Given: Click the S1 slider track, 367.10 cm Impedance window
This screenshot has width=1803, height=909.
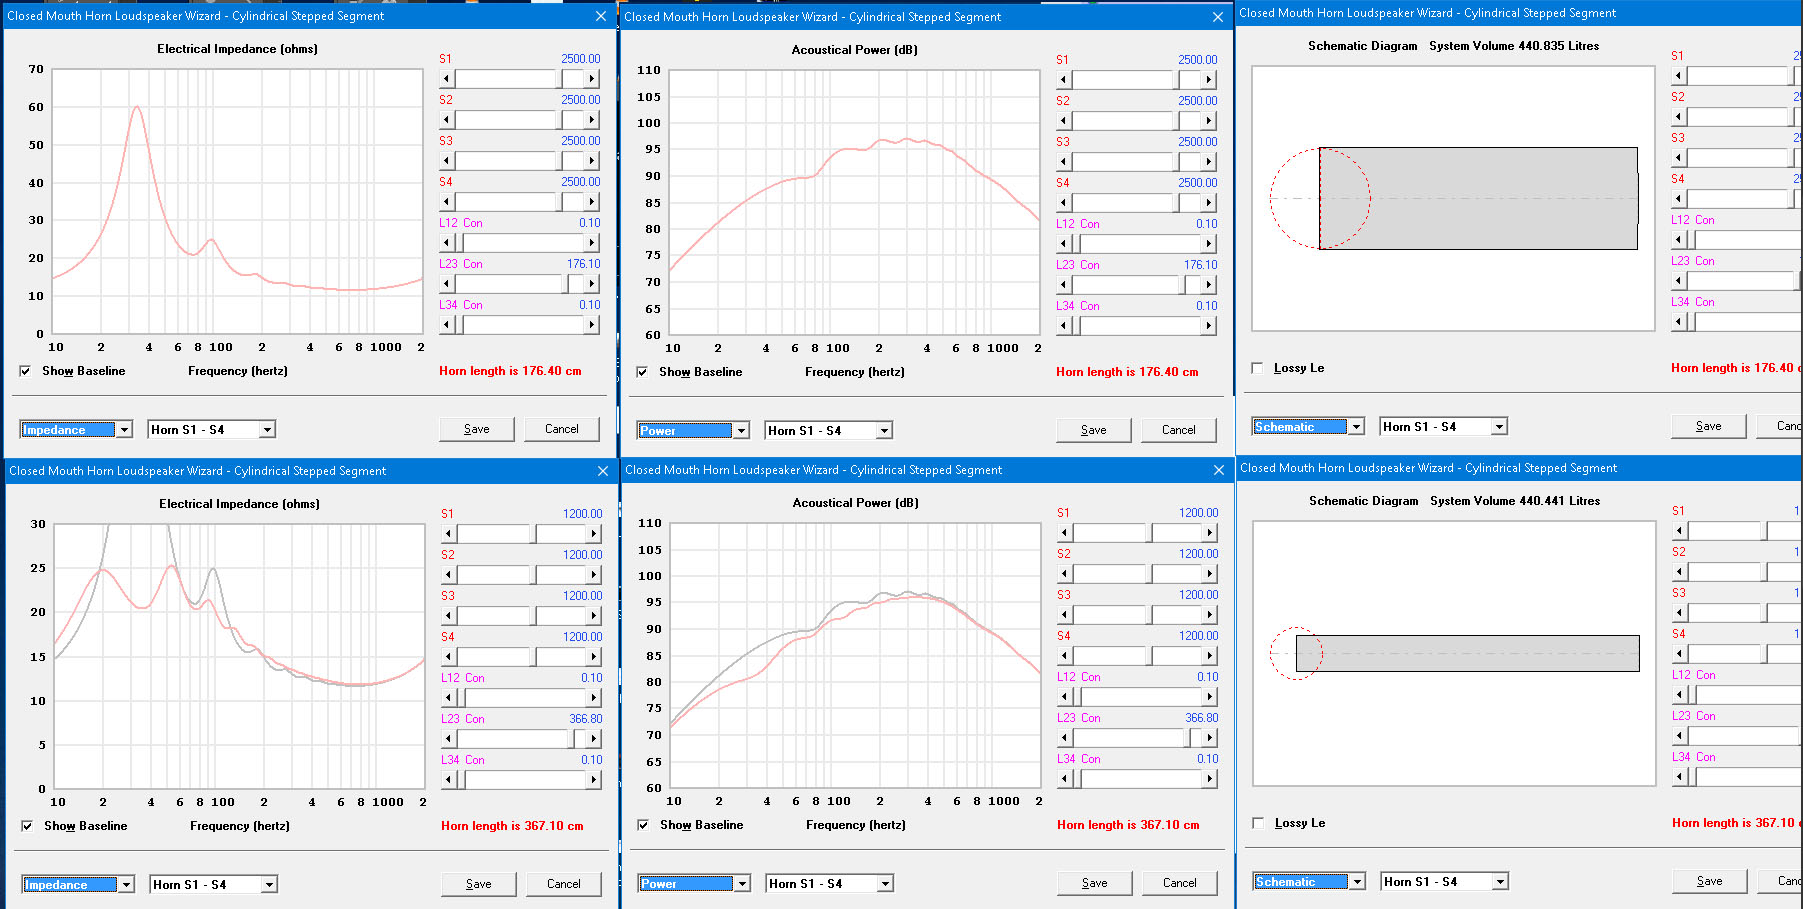Looking at the screenshot, I should coord(522,534).
